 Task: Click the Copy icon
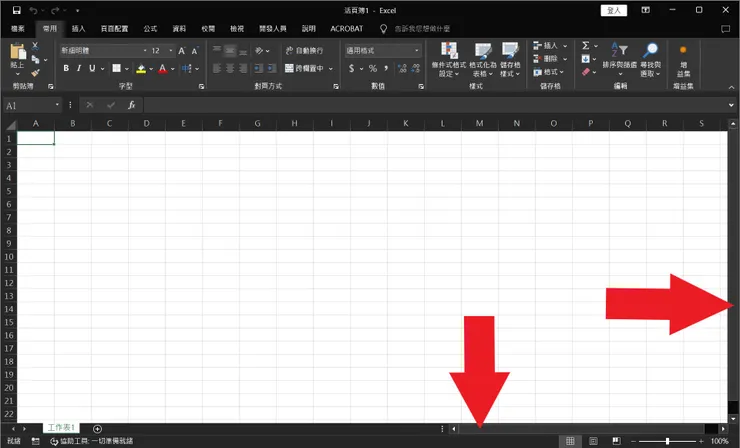click(x=35, y=59)
